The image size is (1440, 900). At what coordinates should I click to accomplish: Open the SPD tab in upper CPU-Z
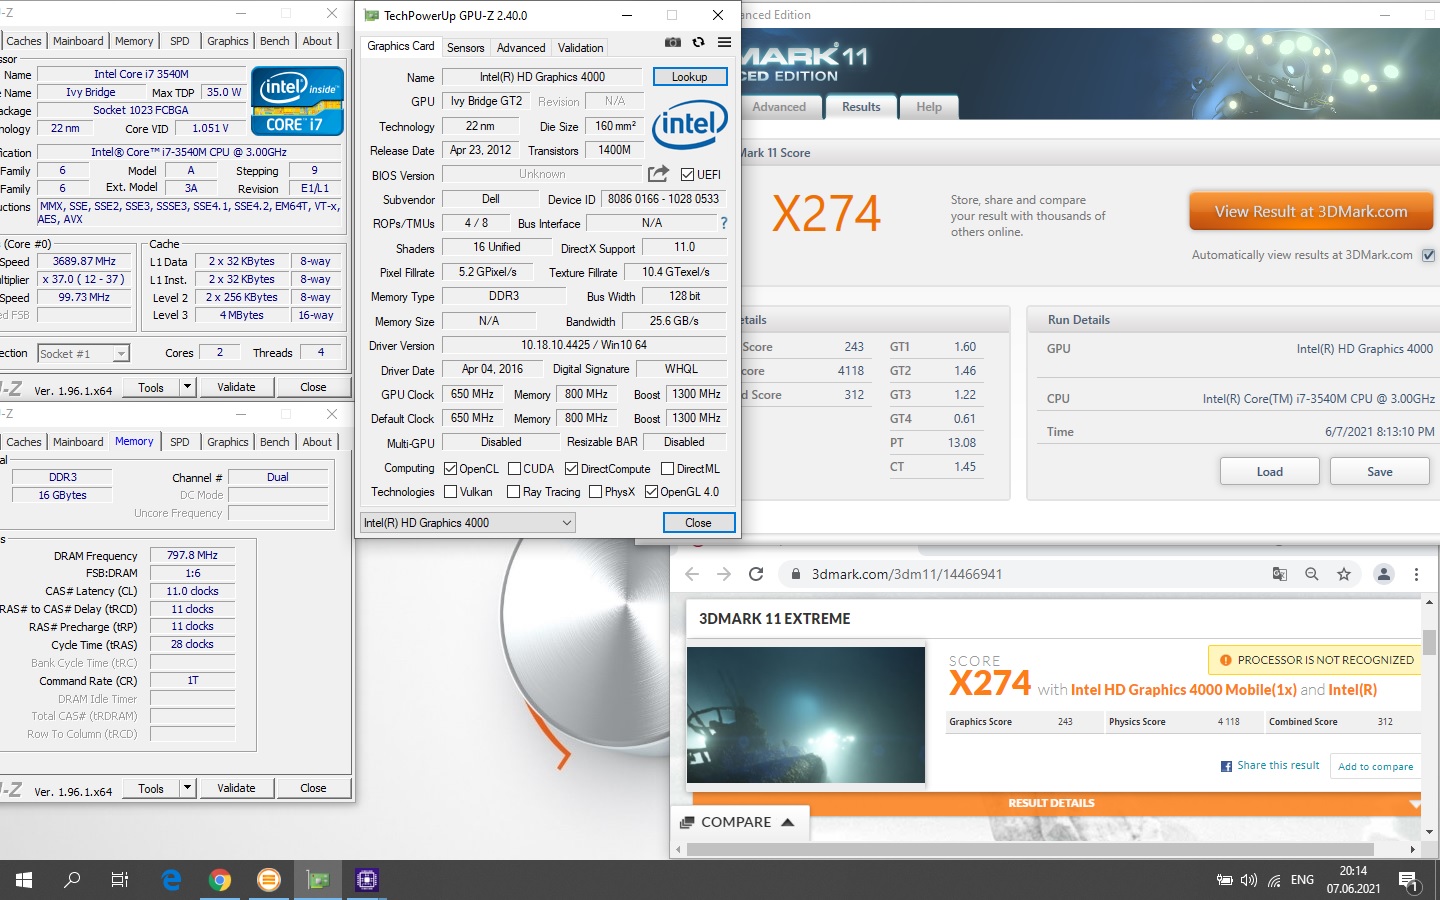click(x=180, y=41)
